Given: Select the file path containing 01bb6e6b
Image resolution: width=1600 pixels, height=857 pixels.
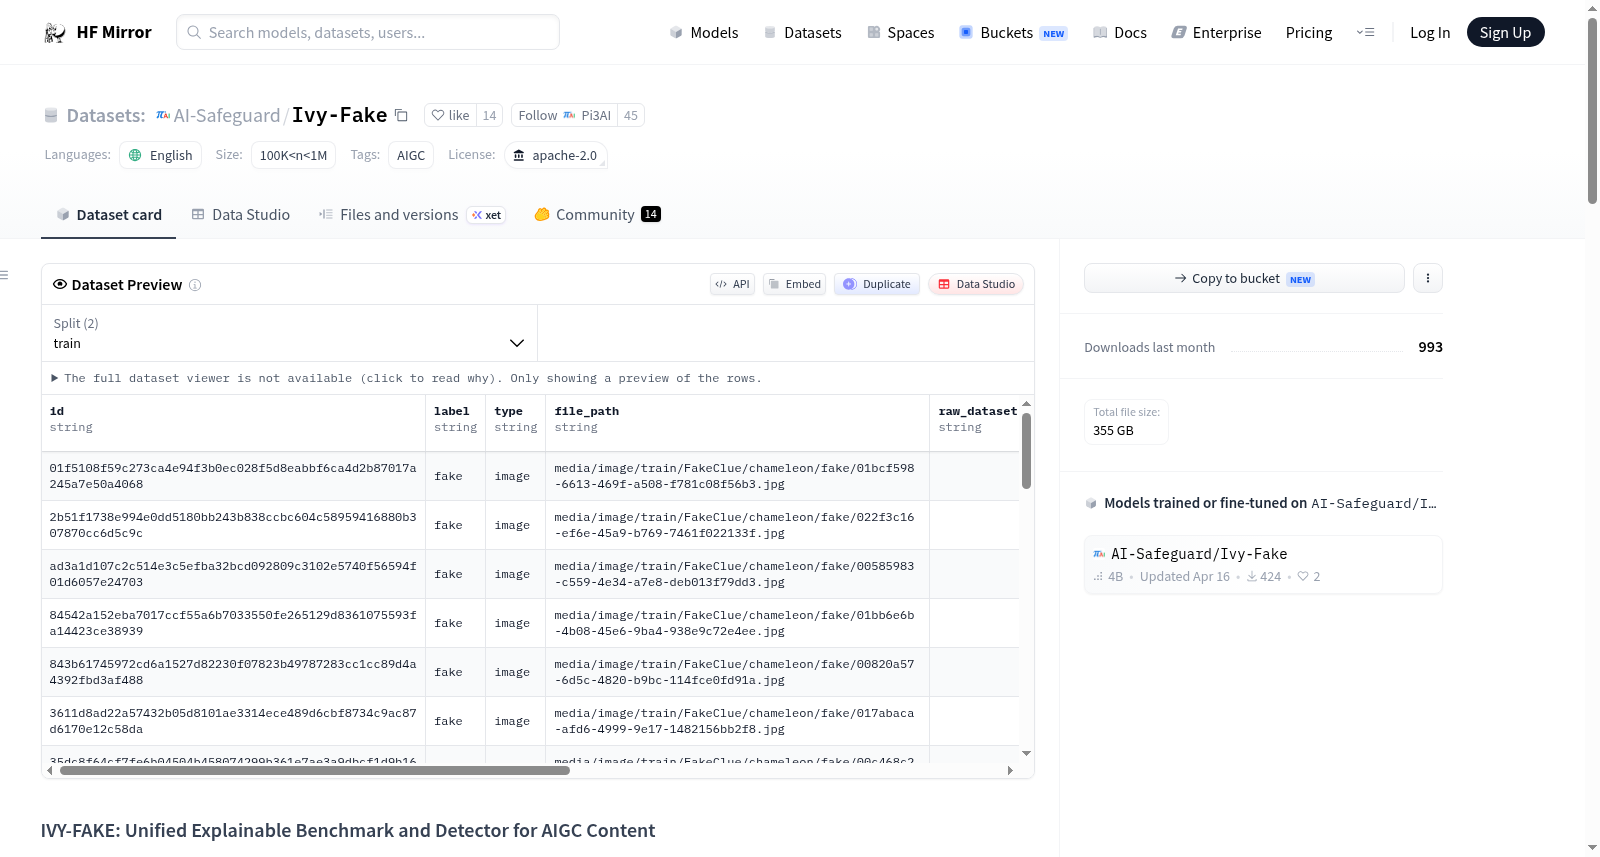Looking at the screenshot, I should click(736, 623).
